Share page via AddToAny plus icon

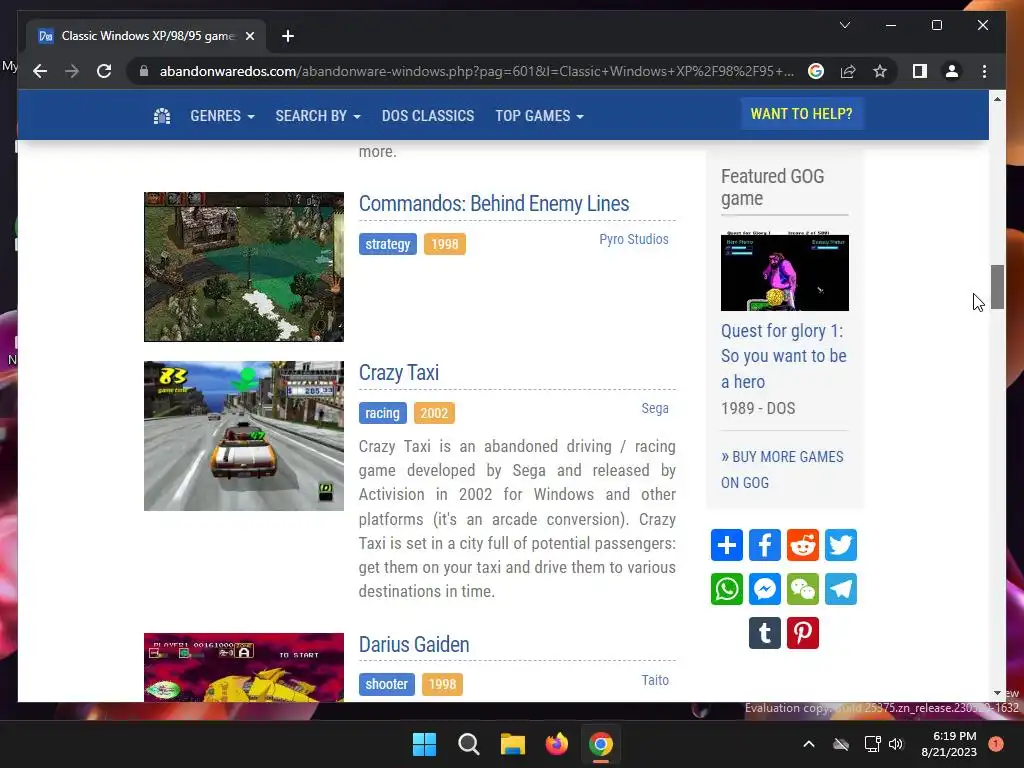coord(727,545)
